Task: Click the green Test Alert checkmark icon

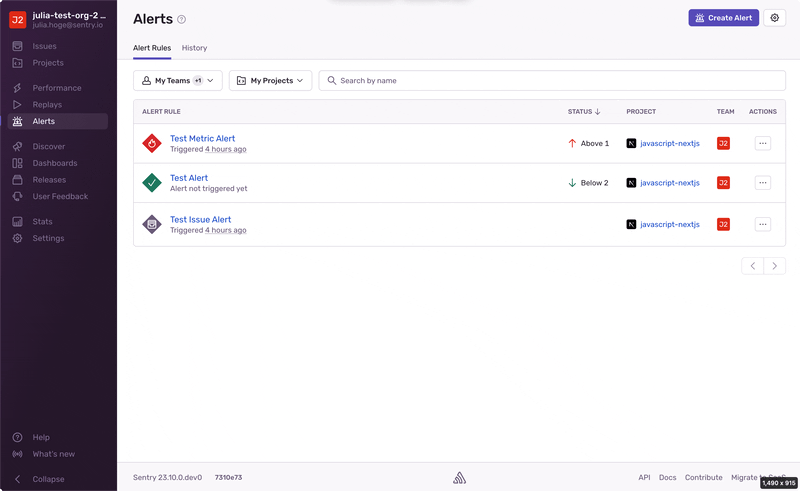Action: tap(152, 183)
